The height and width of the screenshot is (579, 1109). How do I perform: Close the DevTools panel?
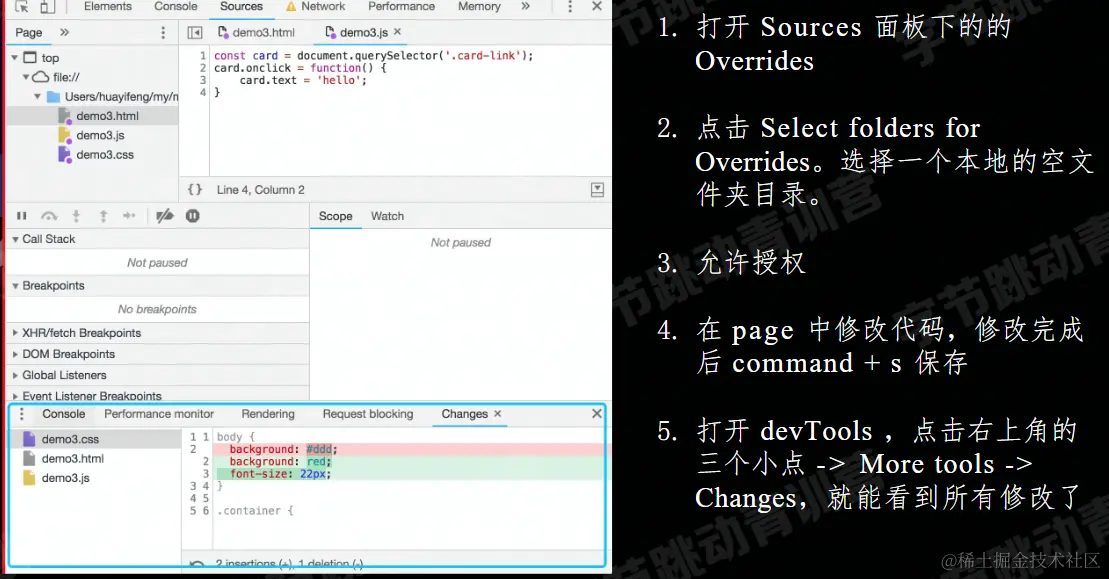click(597, 6)
